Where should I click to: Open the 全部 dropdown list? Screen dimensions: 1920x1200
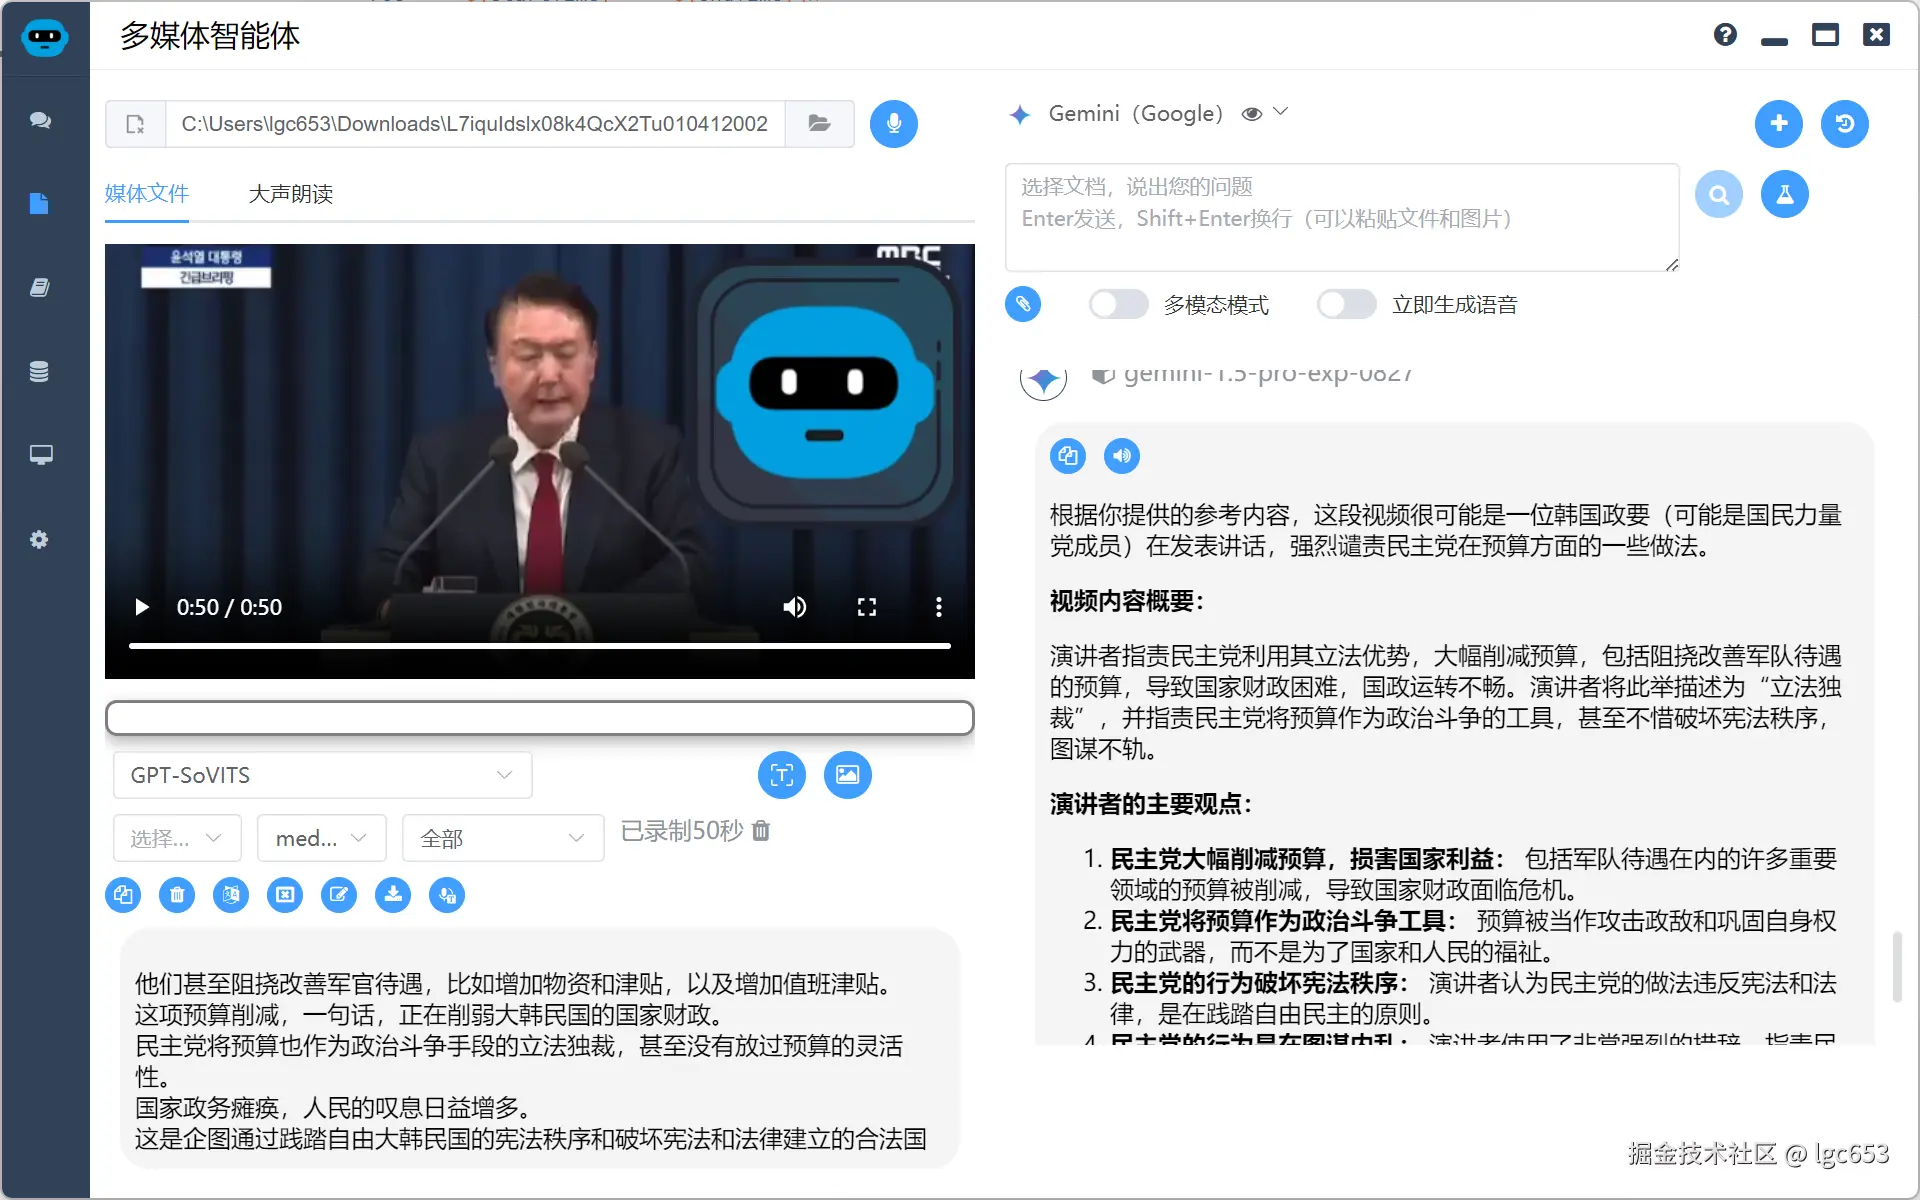pos(502,838)
